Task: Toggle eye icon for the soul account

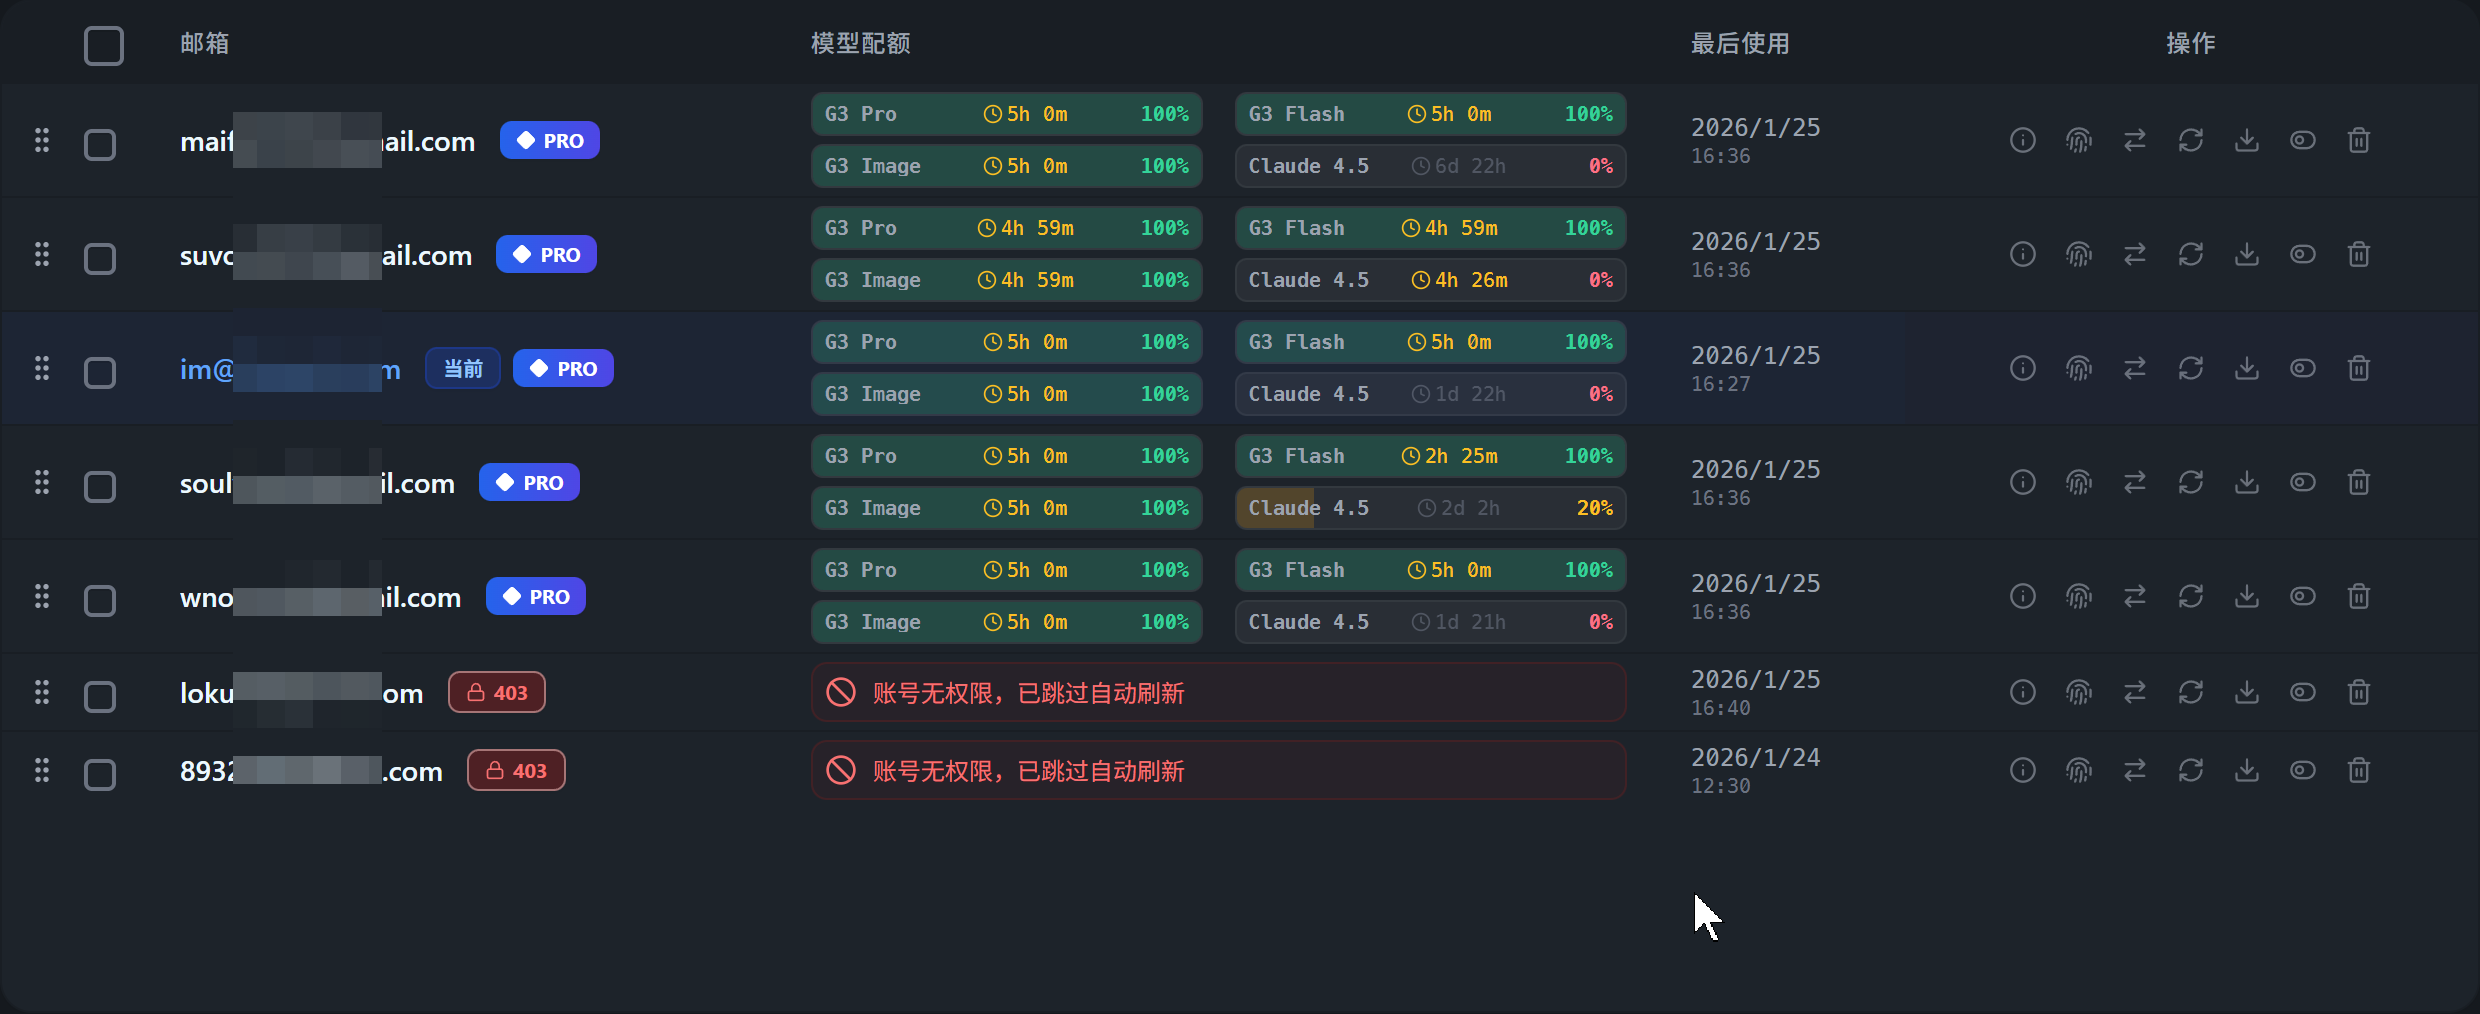Action: coord(2303,483)
